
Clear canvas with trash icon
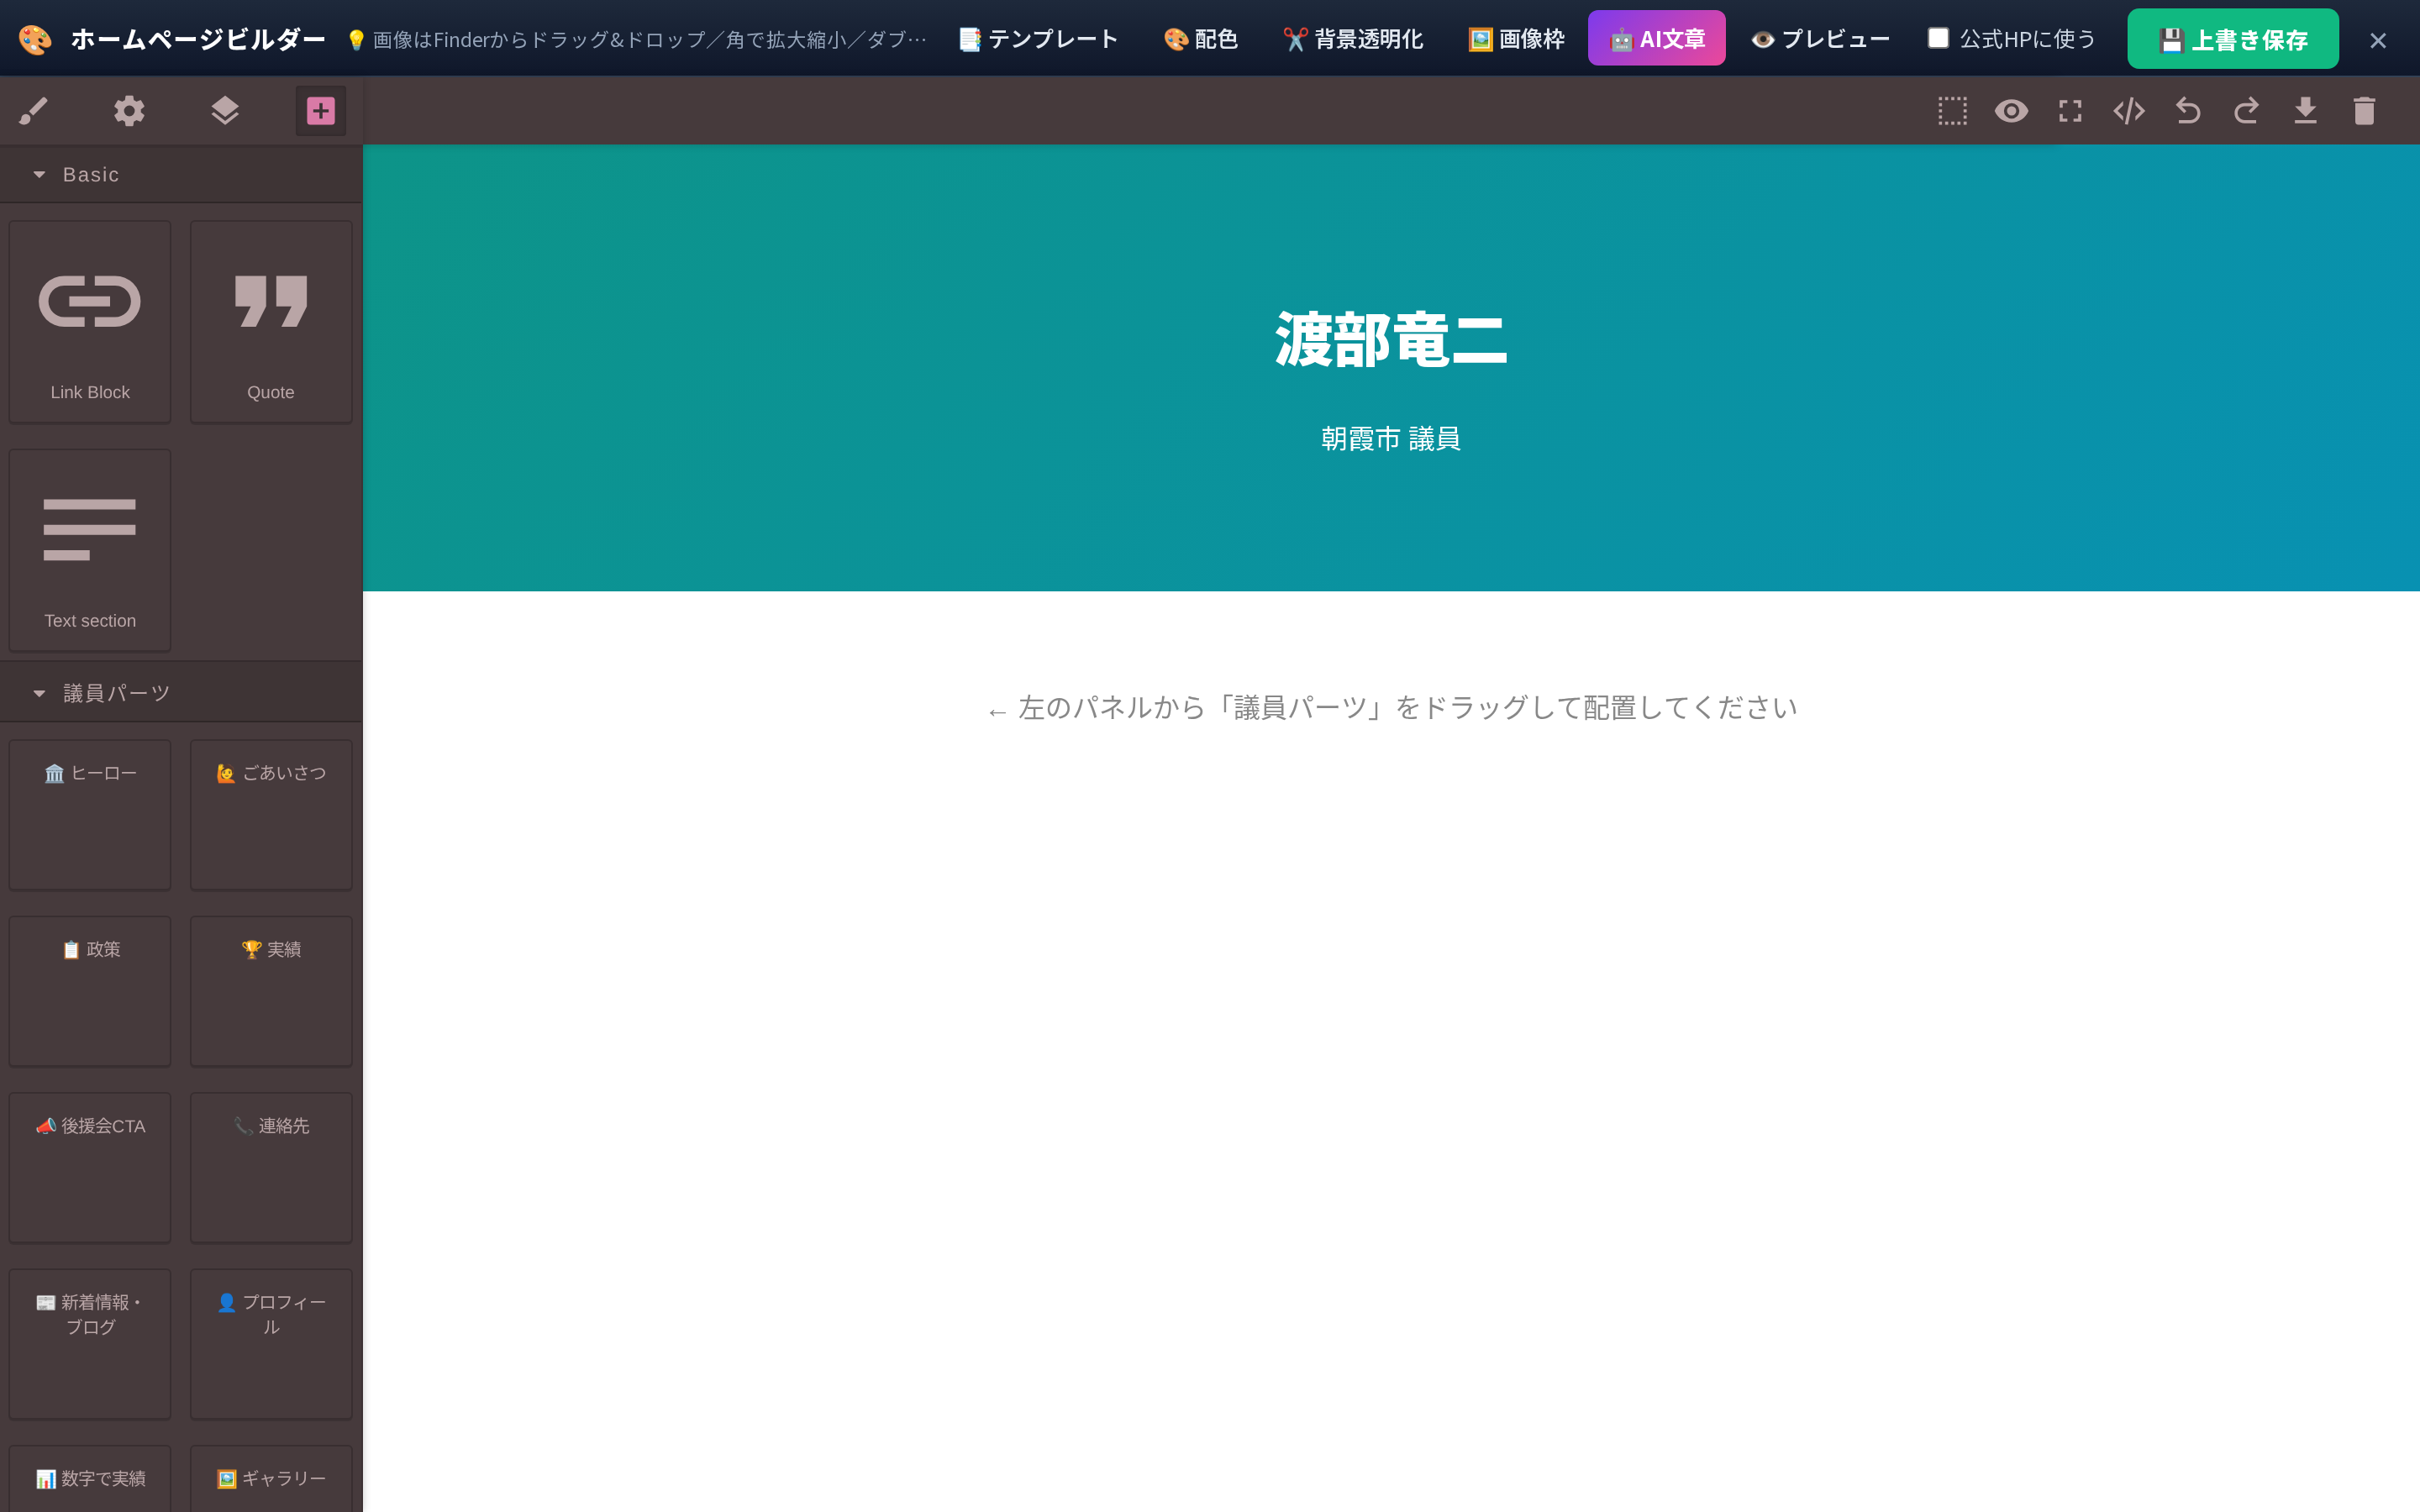coord(2364,110)
